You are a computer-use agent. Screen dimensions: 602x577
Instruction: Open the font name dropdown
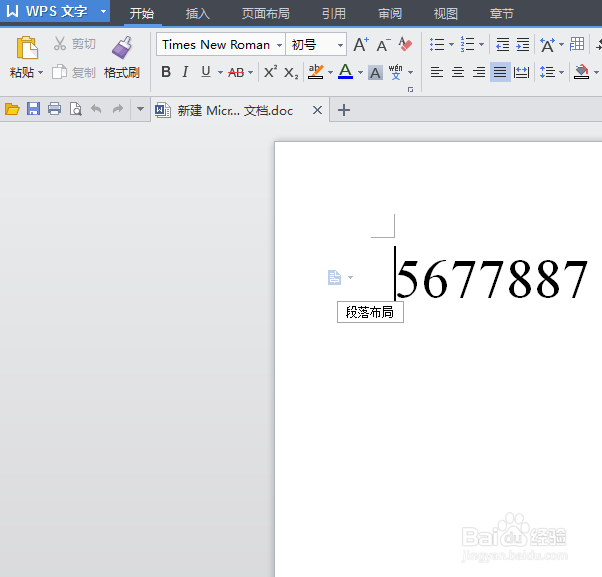coord(280,45)
